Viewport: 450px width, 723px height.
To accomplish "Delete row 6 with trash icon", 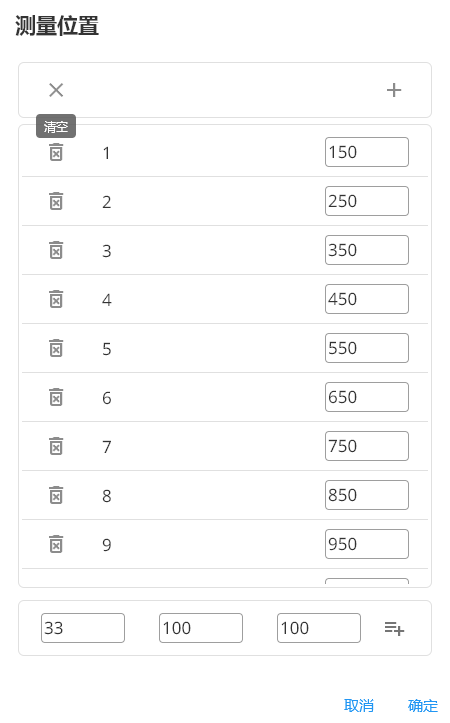I will (56, 397).
